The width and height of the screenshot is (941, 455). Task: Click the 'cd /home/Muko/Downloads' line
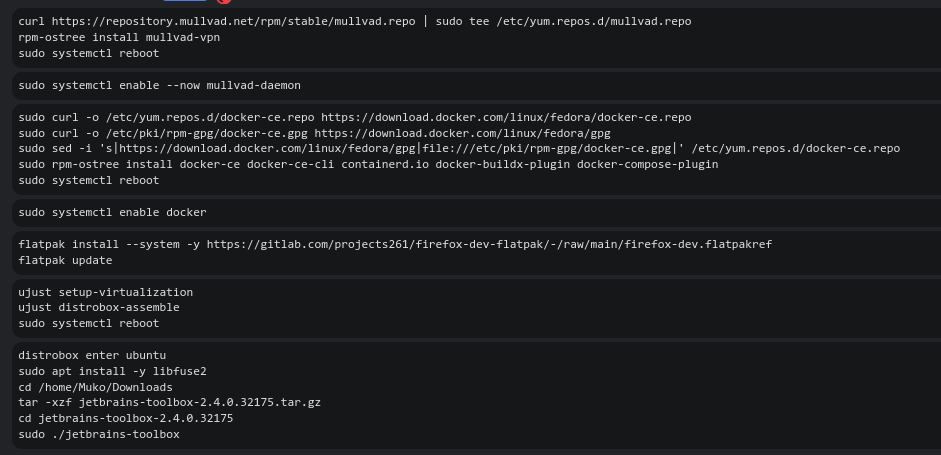pyautogui.click(x=95, y=387)
